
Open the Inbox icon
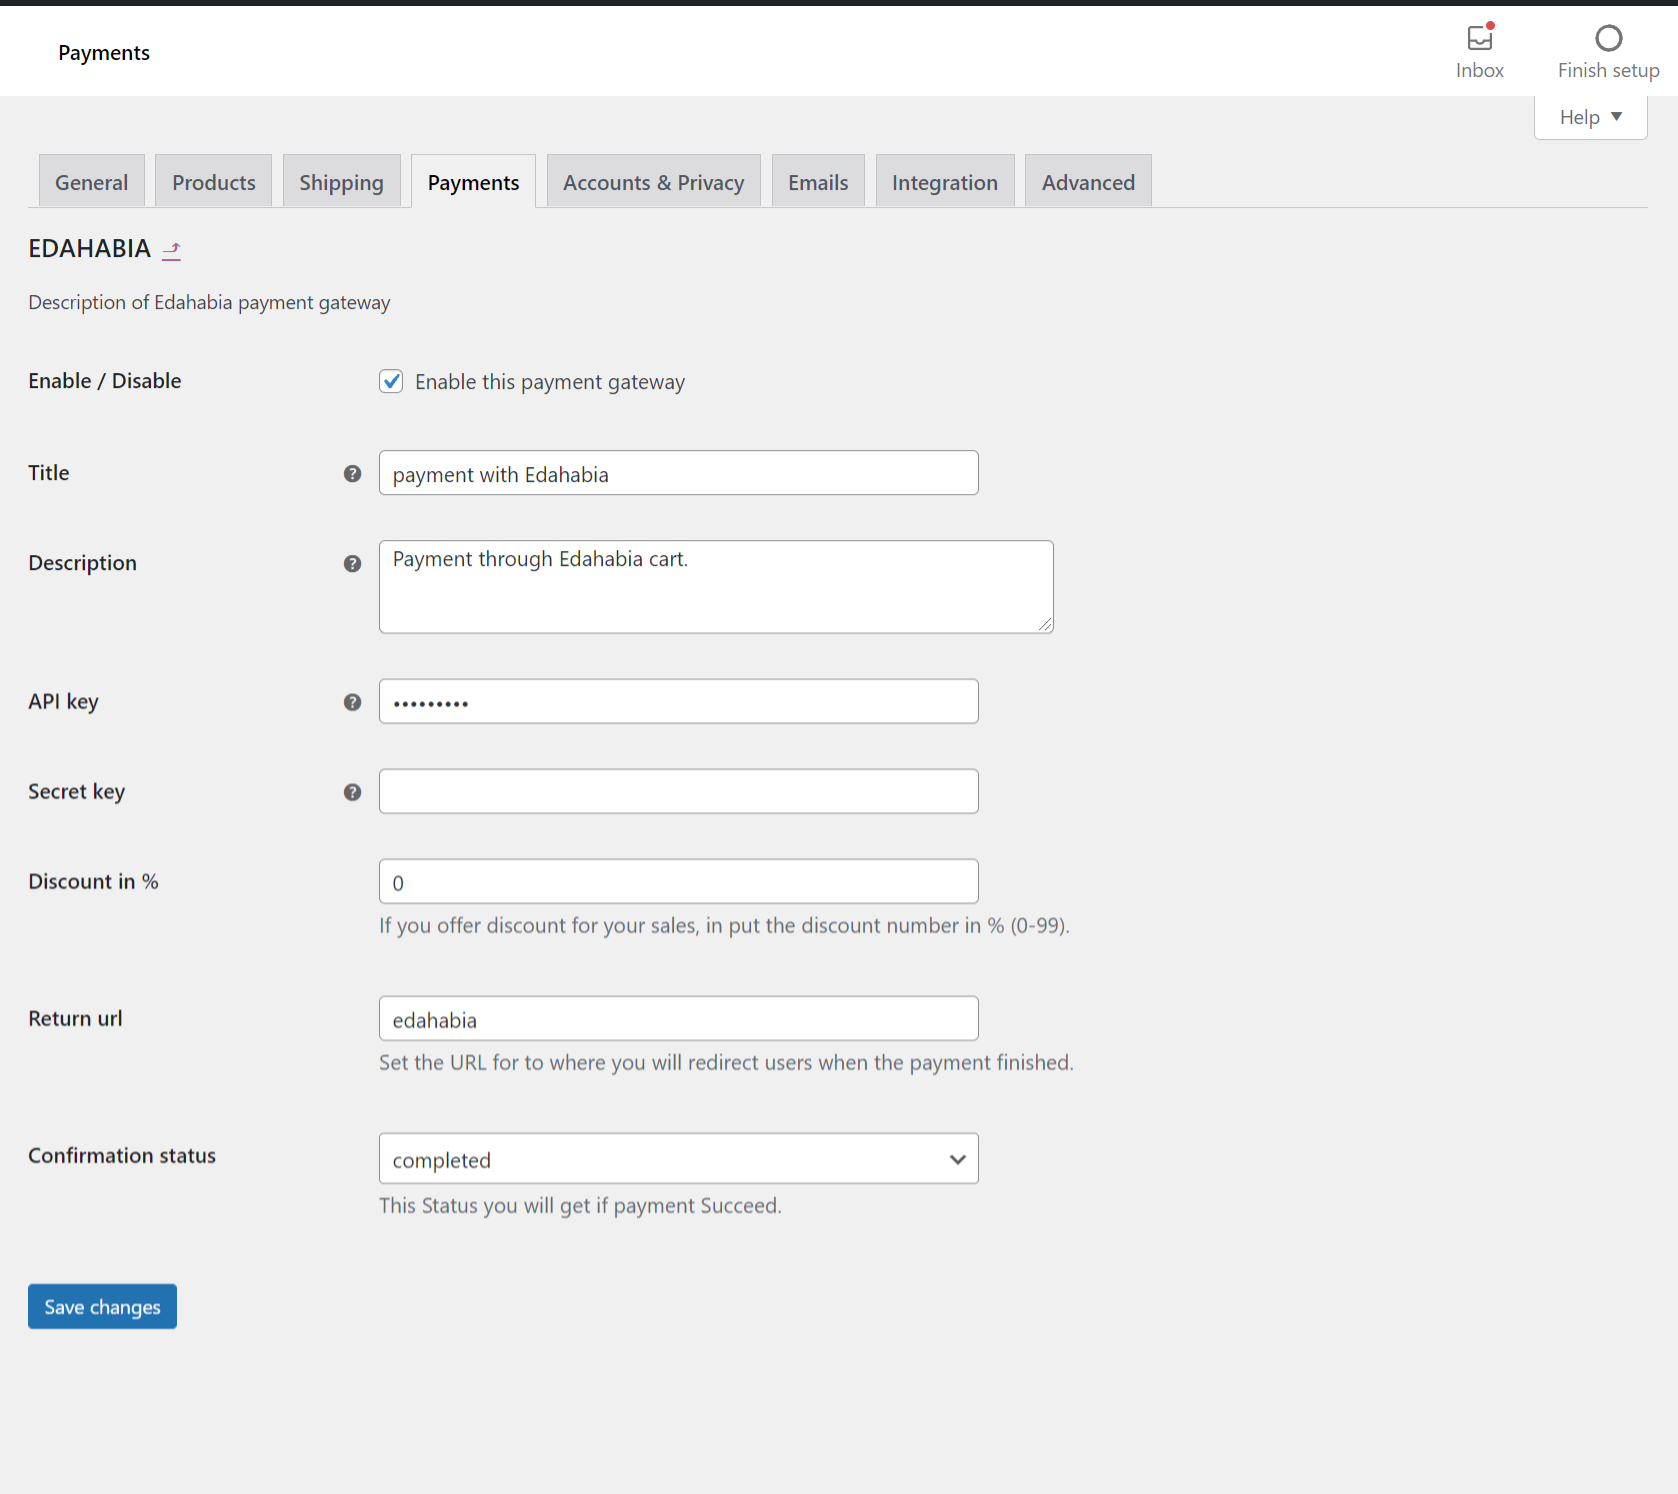[x=1479, y=38]
